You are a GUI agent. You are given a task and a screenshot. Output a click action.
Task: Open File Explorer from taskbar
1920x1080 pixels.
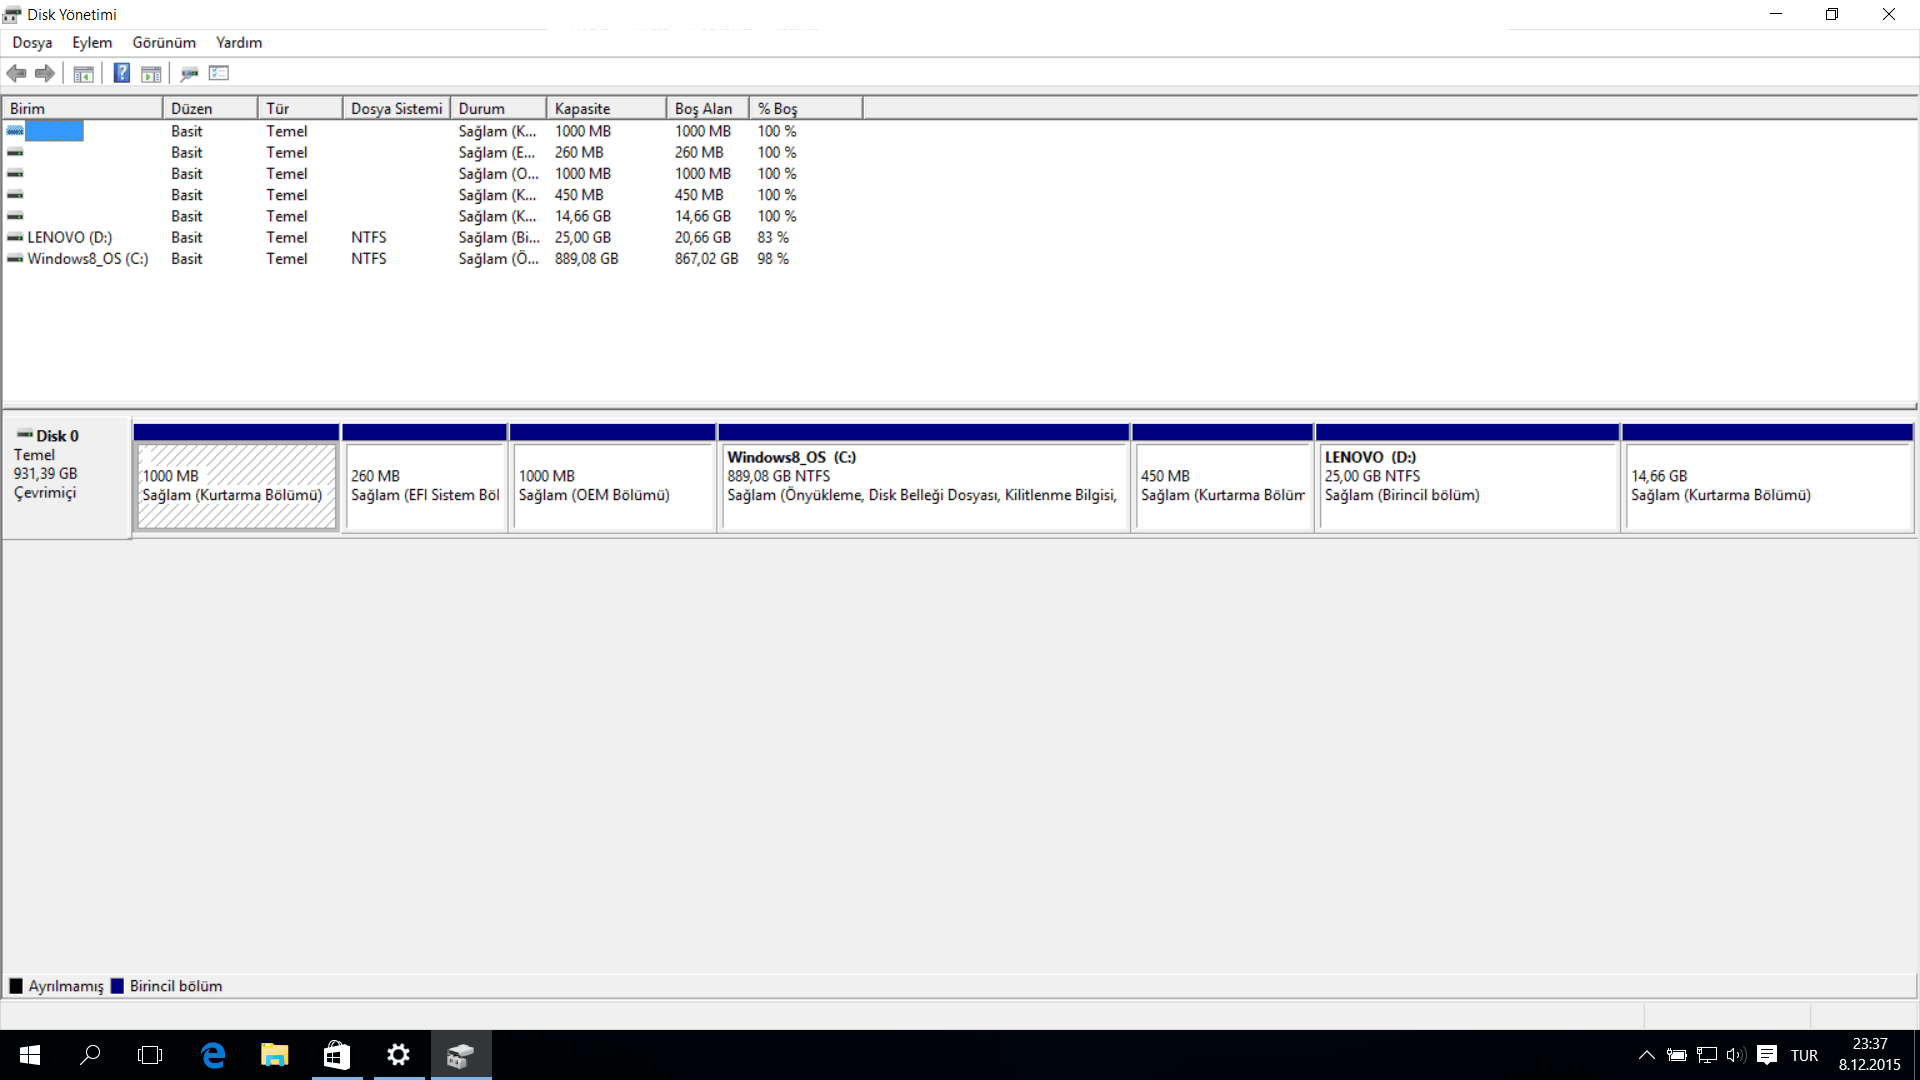pyautogui.click(x=274, y=1055)
